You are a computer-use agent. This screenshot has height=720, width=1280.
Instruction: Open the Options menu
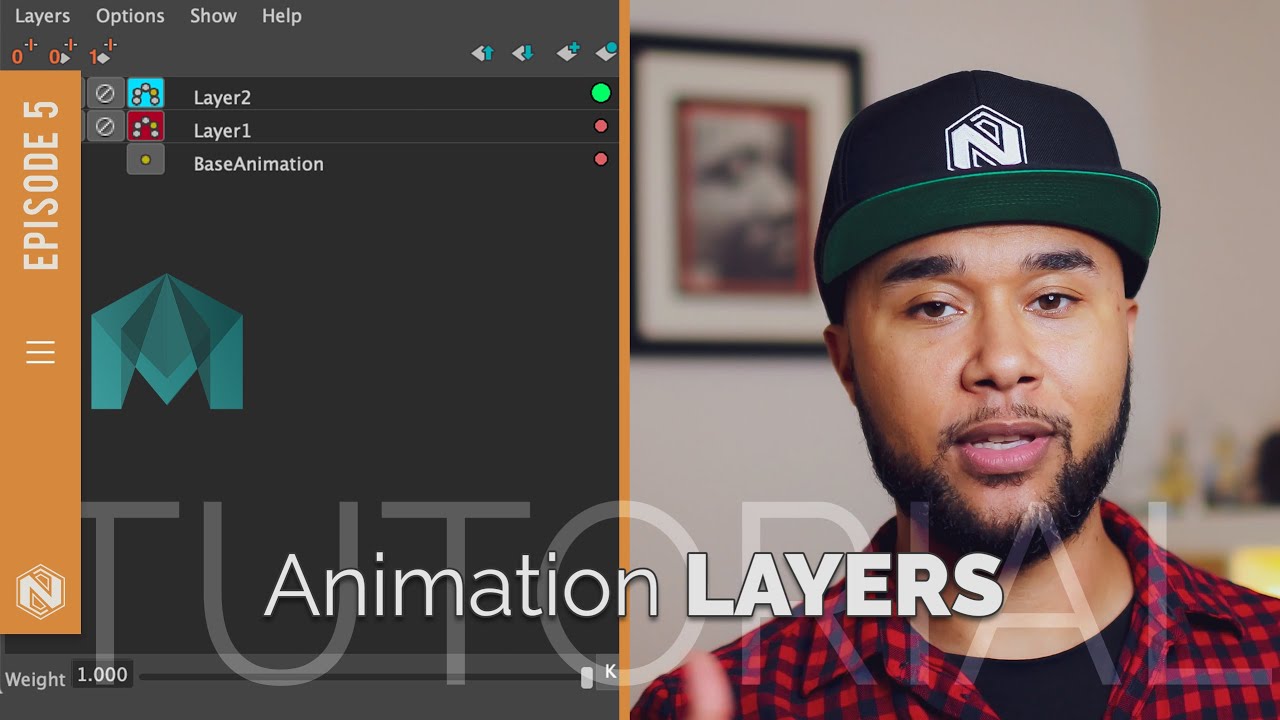(x=130, y=15)
